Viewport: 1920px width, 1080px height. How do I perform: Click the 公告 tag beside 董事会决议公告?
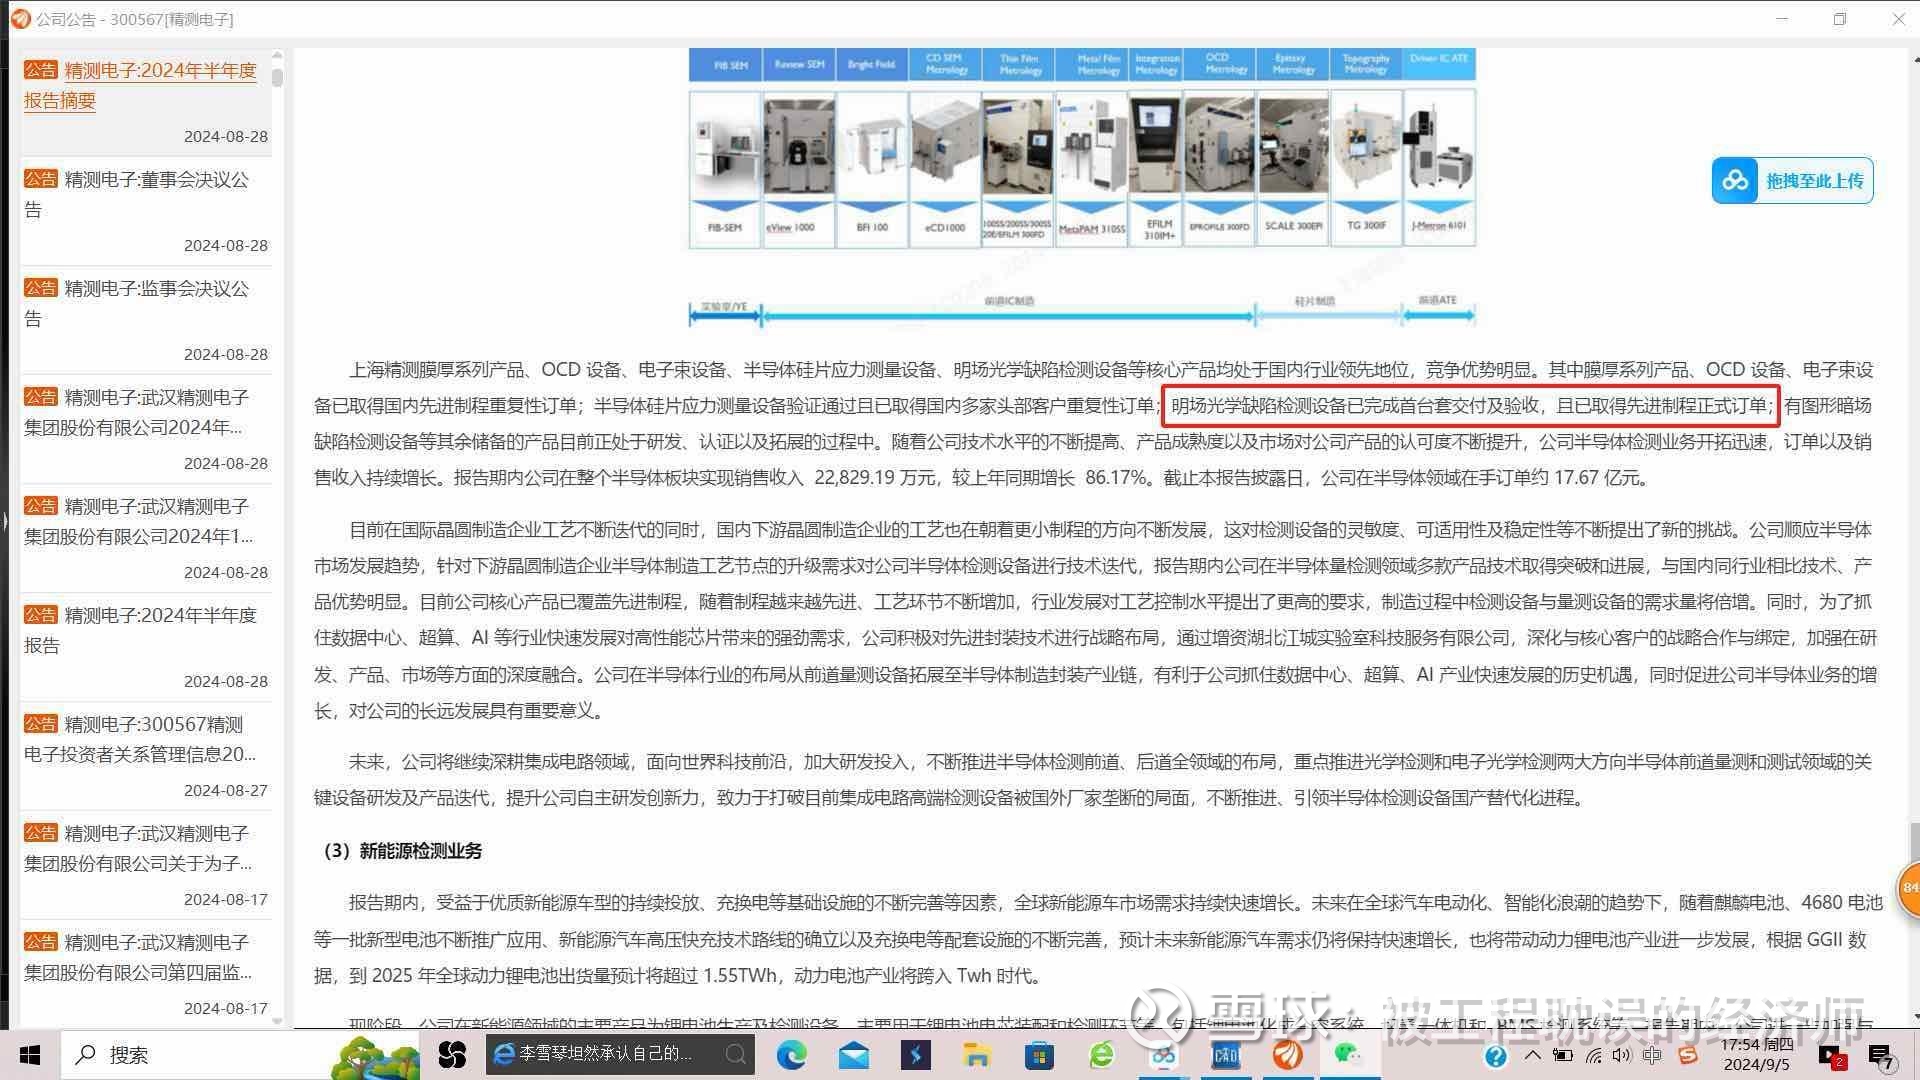[41, 179]
